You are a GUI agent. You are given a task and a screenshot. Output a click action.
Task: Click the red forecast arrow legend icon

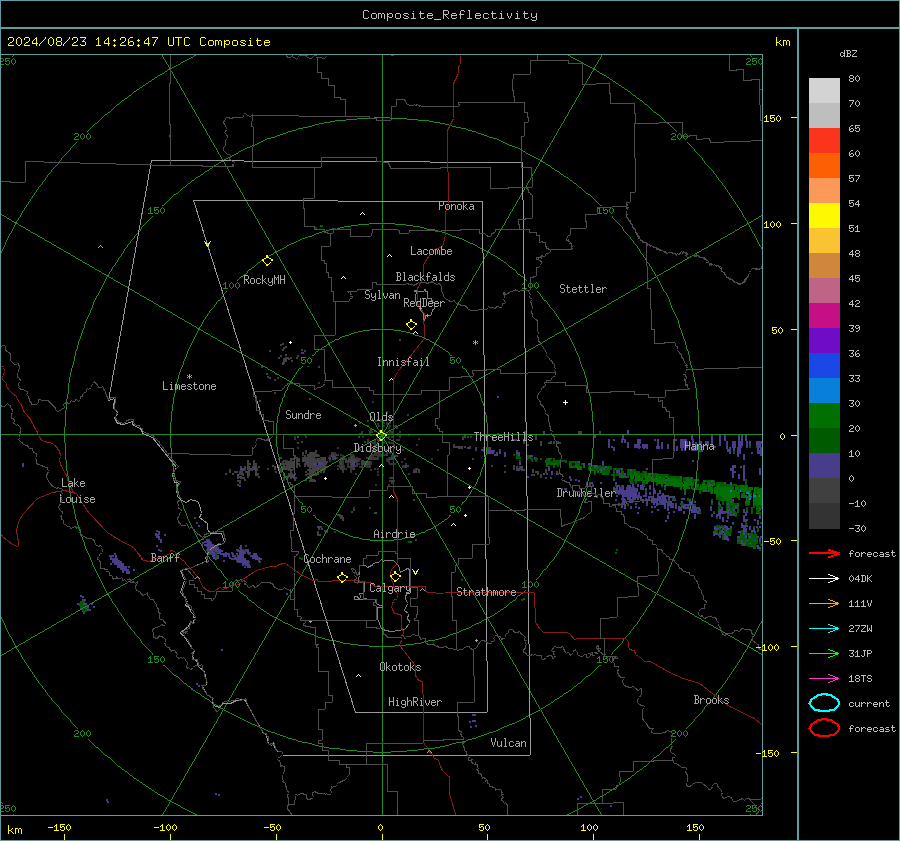pyautogui.click(x=824, y=553)
